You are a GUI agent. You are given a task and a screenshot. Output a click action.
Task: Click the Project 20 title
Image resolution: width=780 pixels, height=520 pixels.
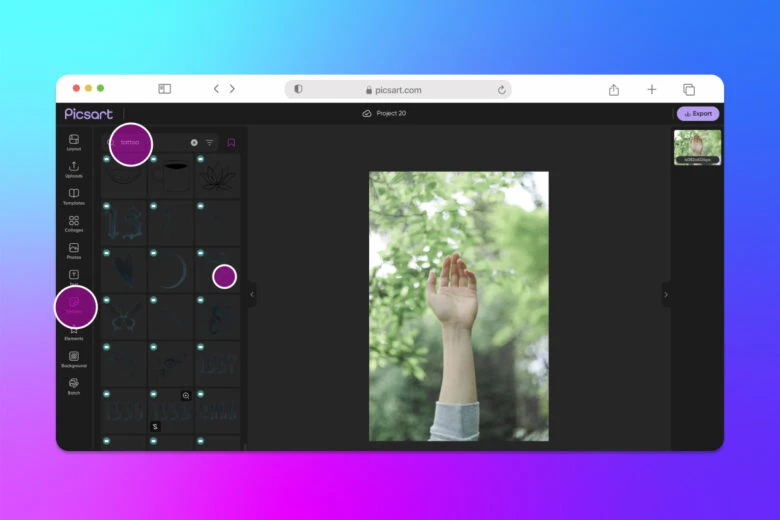pyautogui.click(x=390, y=114)
